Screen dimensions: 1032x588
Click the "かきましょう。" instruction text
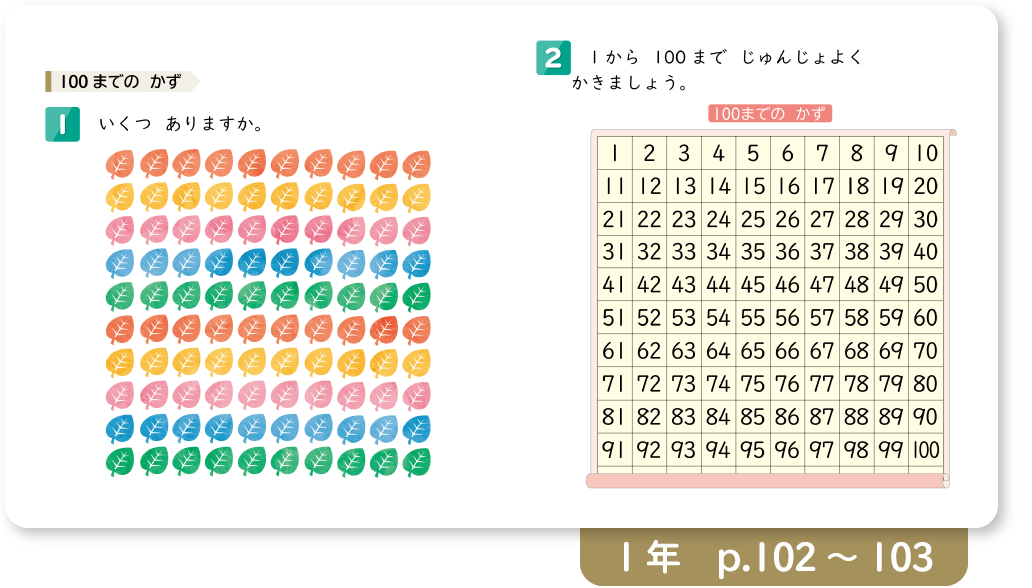[x=630, y=84]
